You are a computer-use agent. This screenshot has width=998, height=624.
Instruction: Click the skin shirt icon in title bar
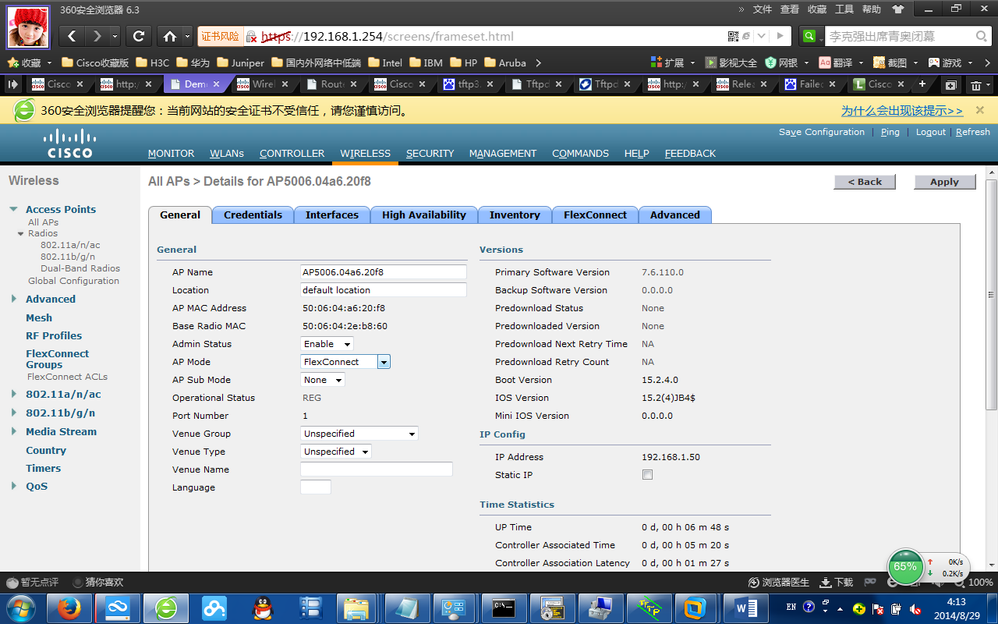tap(898, 10)
